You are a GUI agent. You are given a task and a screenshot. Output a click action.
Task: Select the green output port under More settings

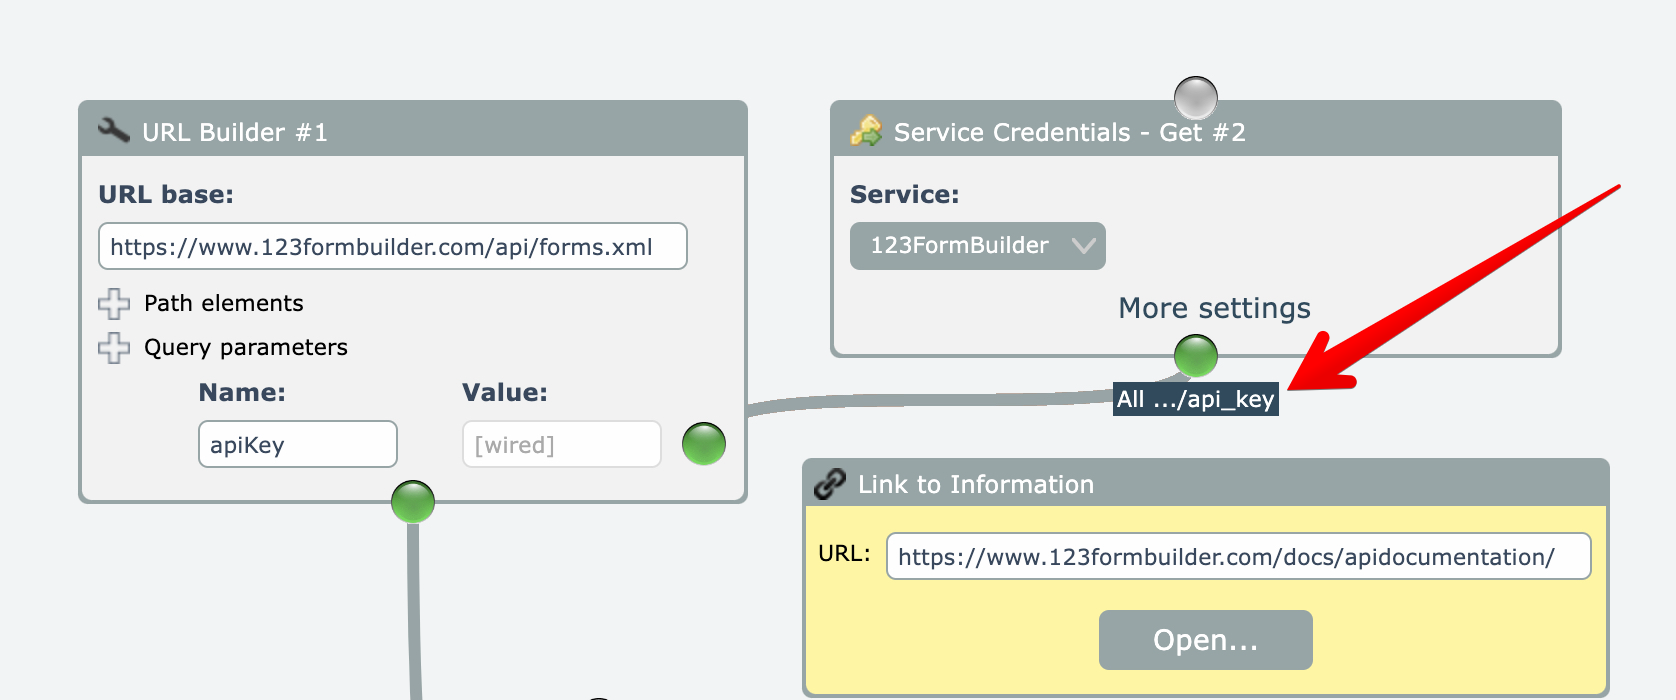pos(1195,356)
